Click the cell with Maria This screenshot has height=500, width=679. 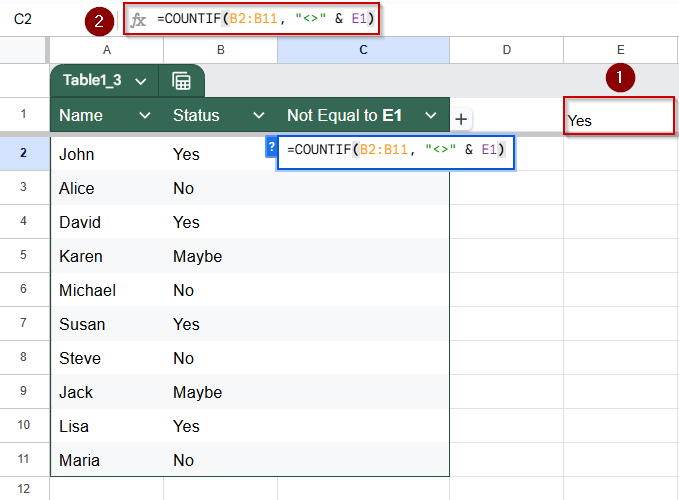point(107,460)
